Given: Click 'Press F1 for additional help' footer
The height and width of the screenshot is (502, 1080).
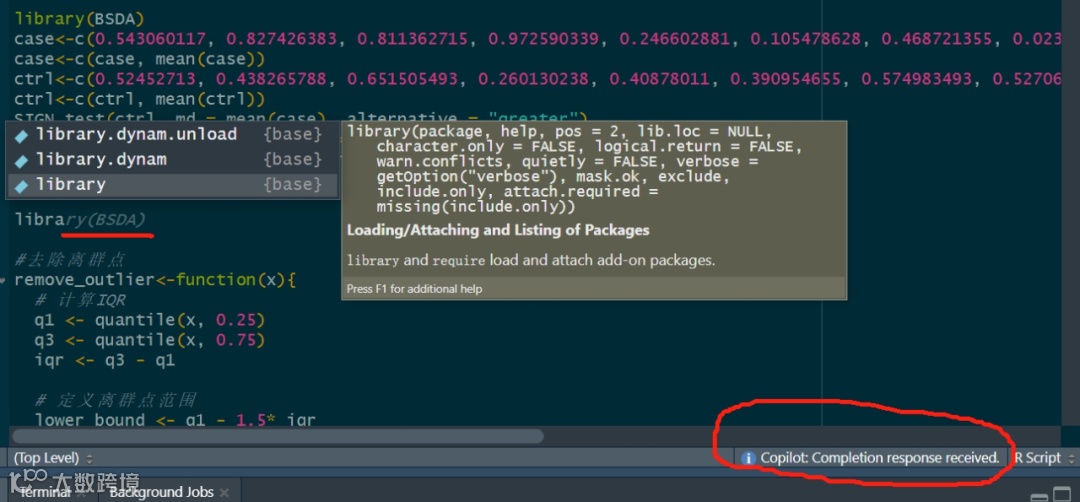Looking at the screenshot, I should pyautogui.click(x=414, y=289).
